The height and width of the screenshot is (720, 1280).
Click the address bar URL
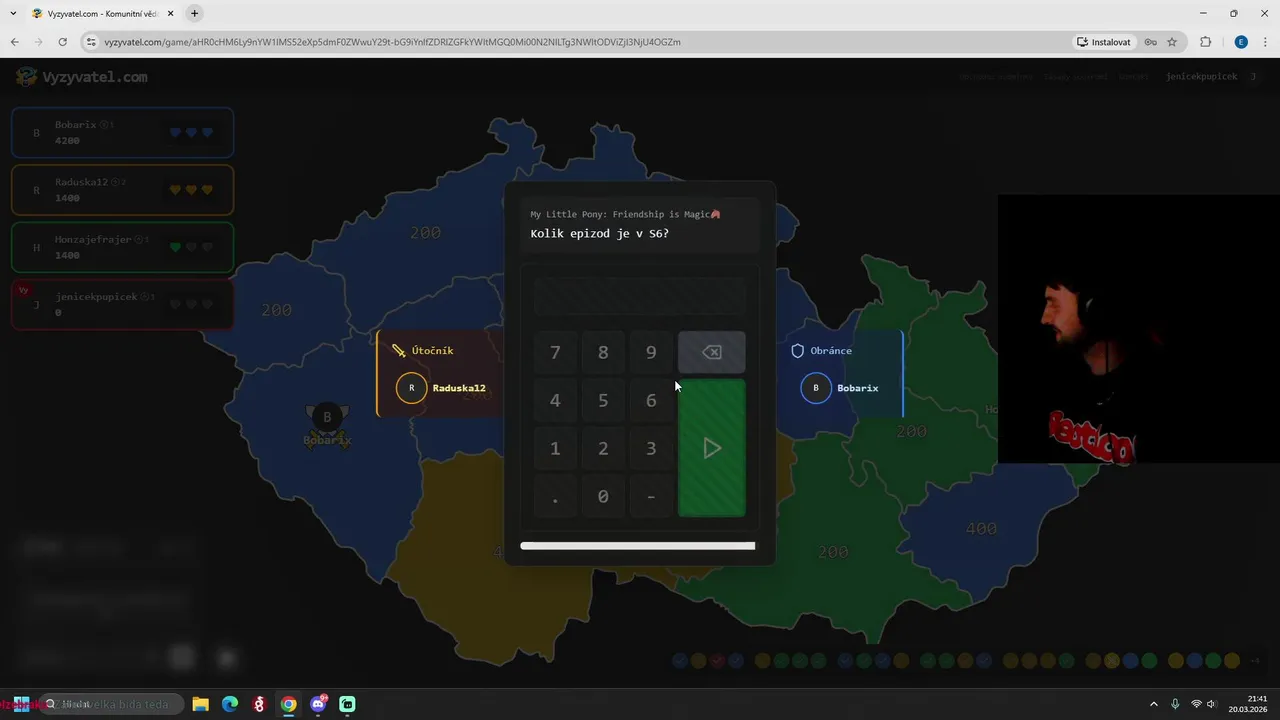pyautogui.click(x=392, y=42)
